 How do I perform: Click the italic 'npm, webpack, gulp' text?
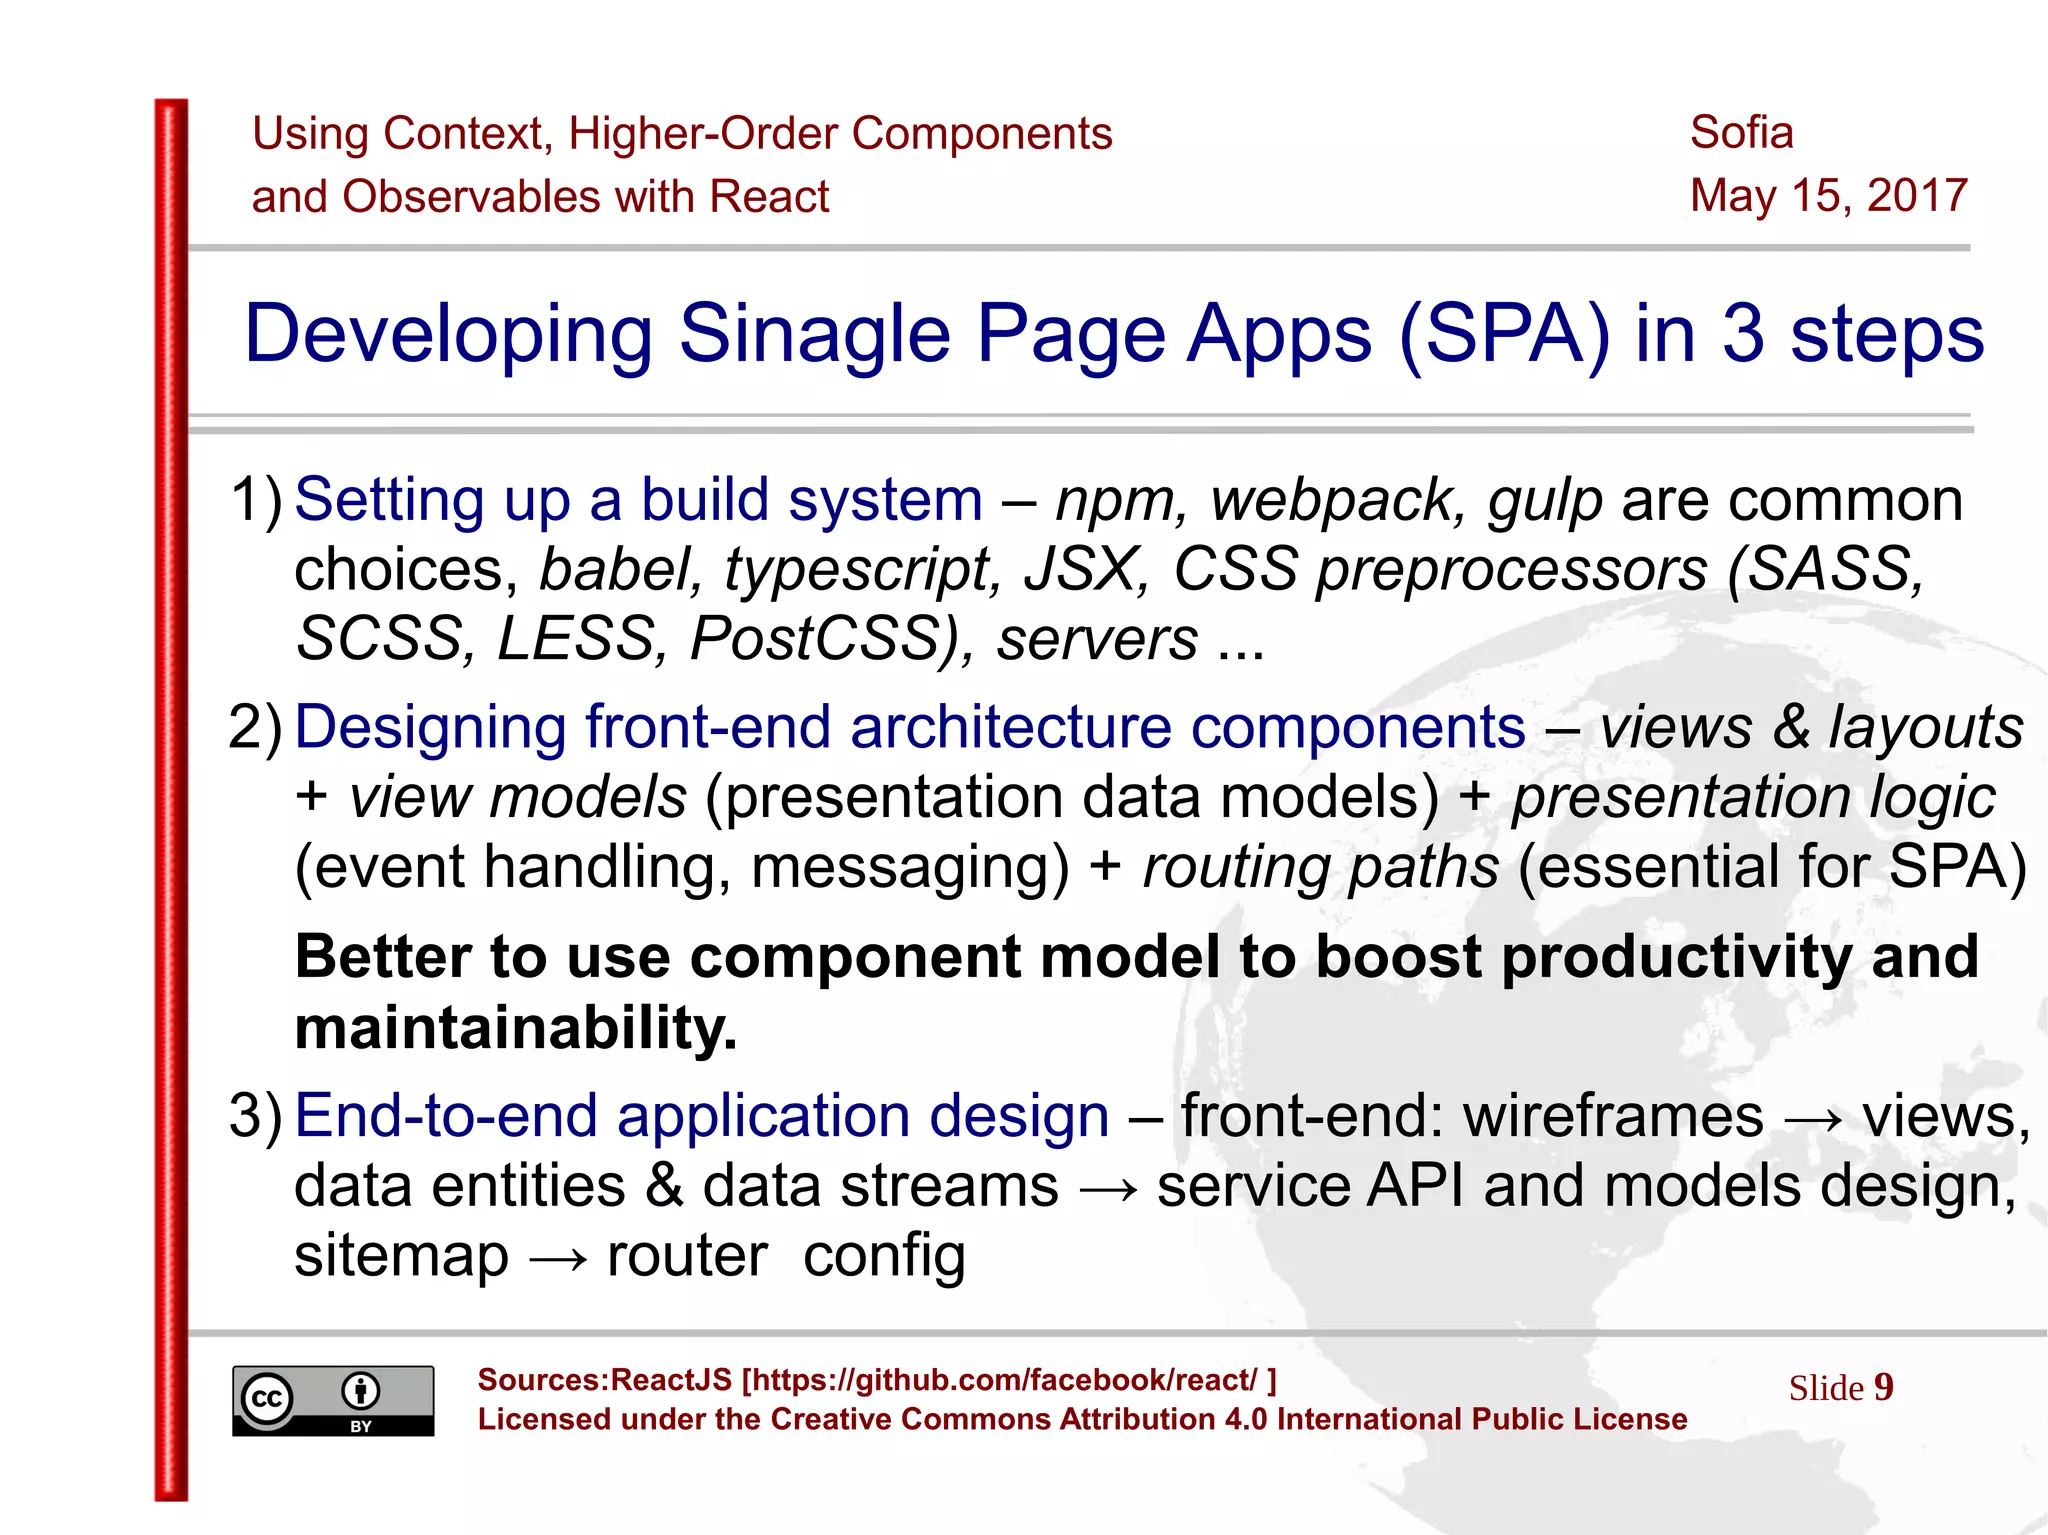point(1329,499)
